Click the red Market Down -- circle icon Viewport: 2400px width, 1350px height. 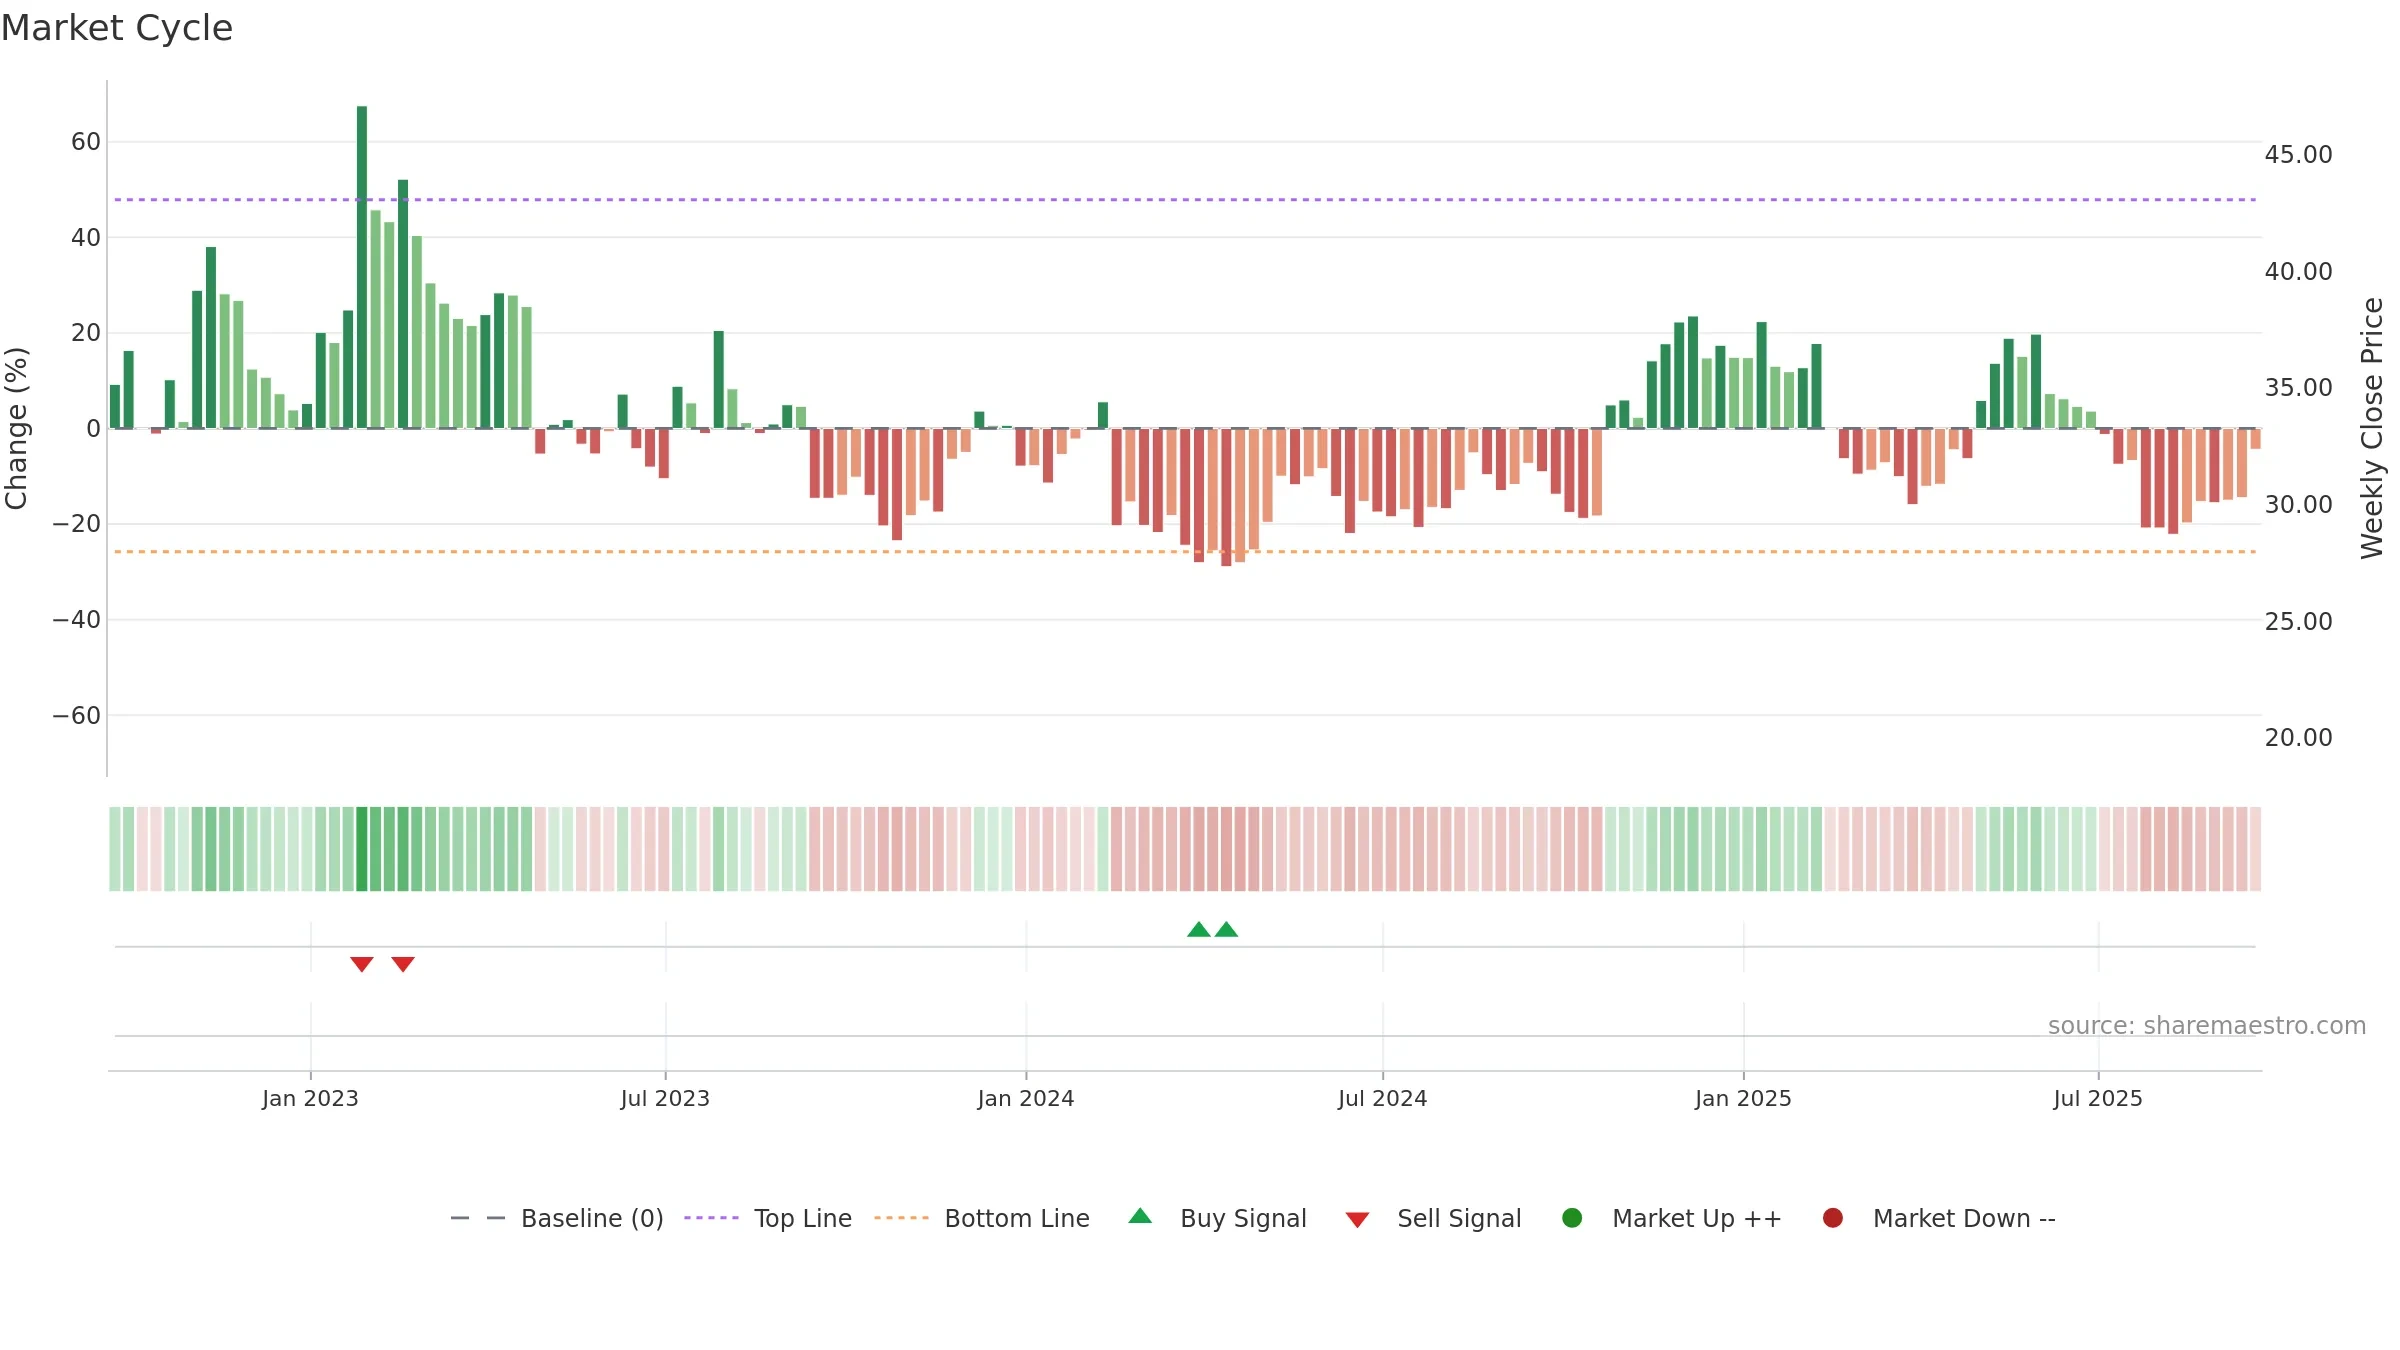[1833, 1218]
